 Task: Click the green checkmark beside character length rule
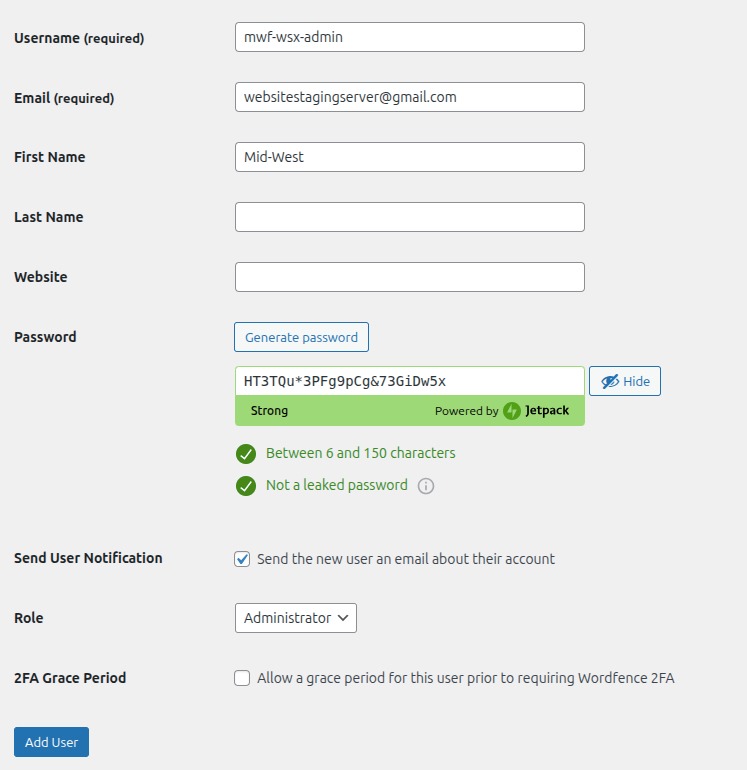tap(246, 454)
